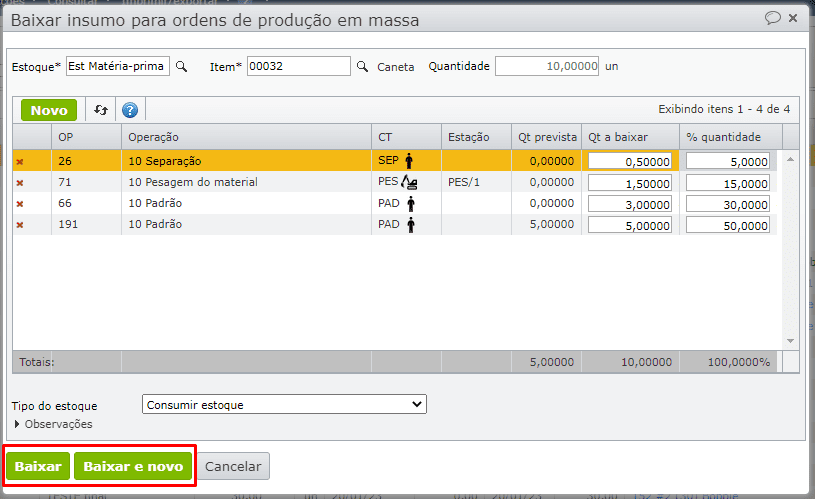Open the comment bubble icon in dialog title

772,18
